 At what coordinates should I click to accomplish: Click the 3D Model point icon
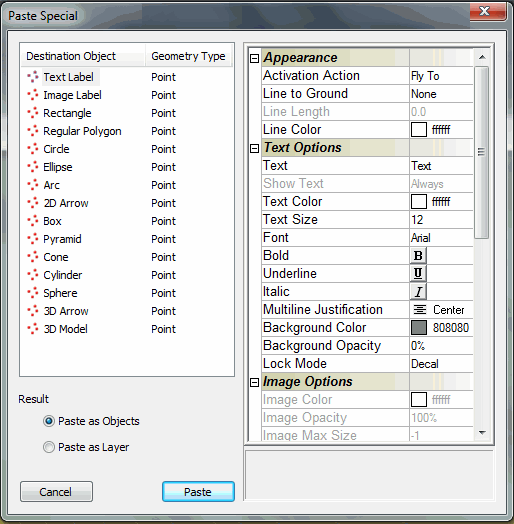pyautogui.click(x=33, y=329)
